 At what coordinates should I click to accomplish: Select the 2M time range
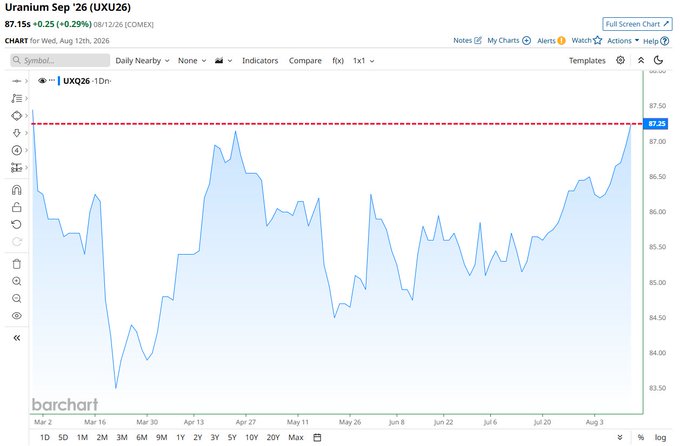pos(102,437)
